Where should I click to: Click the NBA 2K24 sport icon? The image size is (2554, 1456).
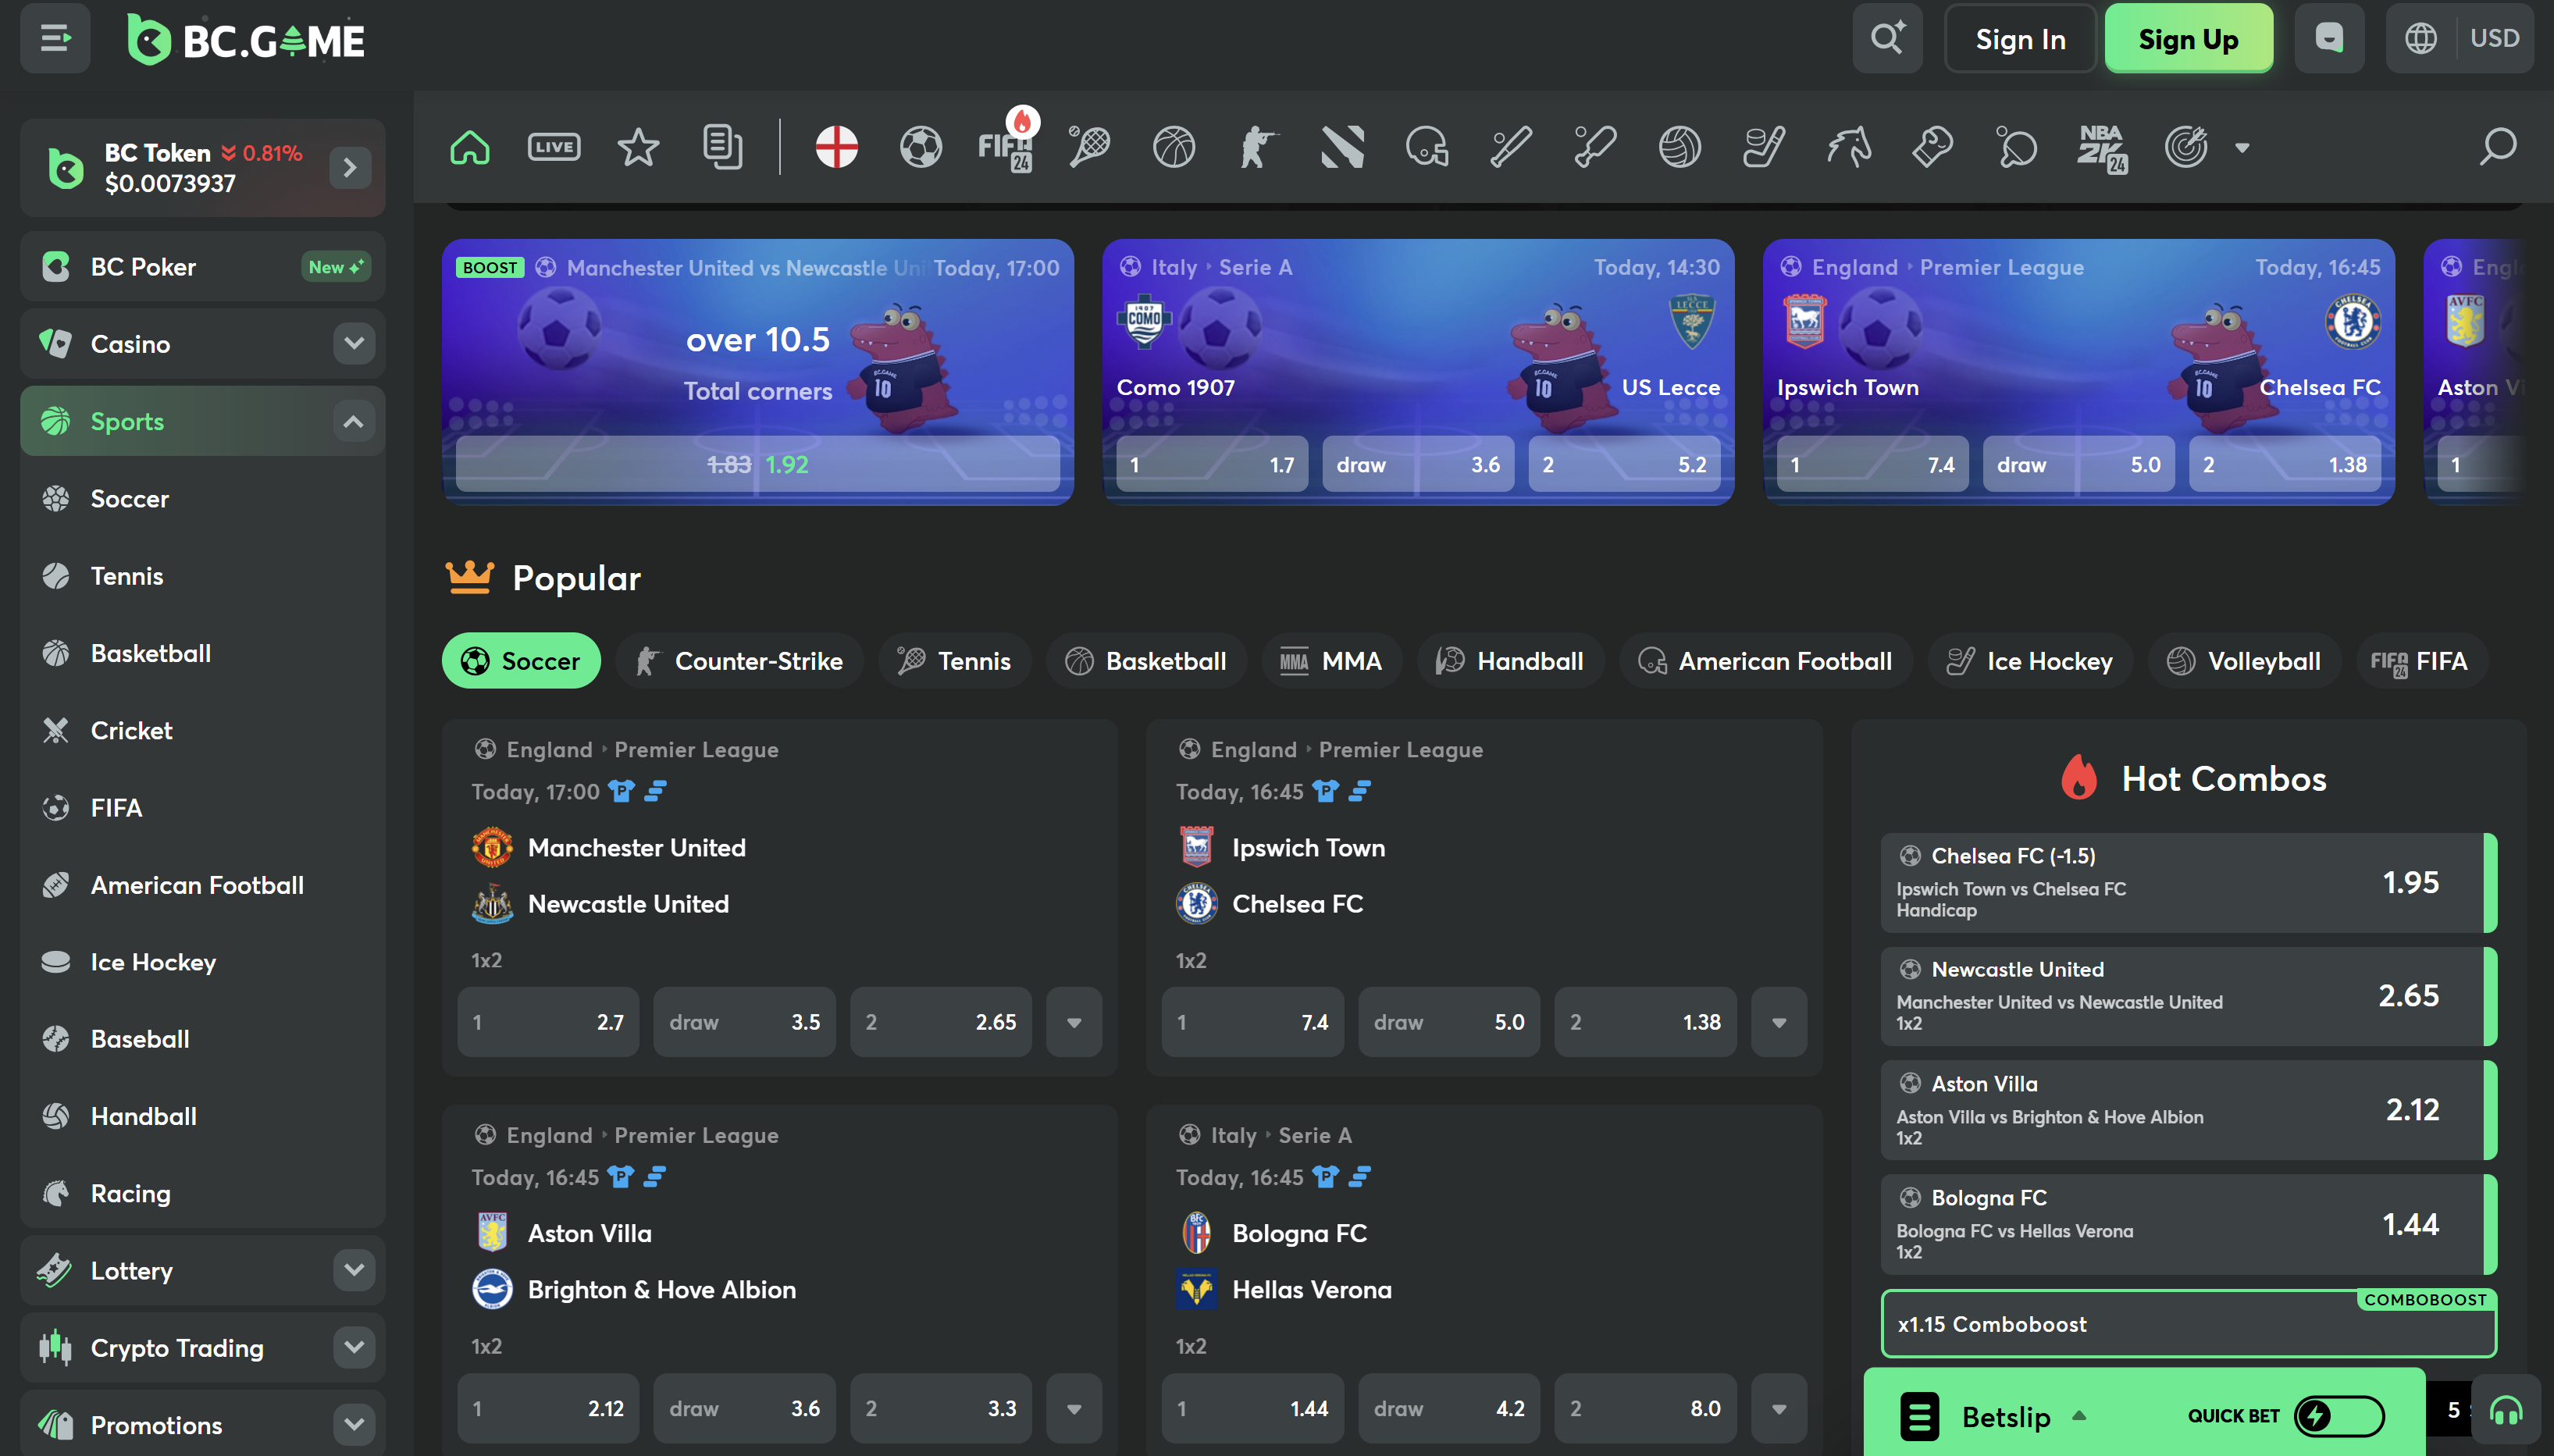pyautogui.click(x=2102, y=148)
